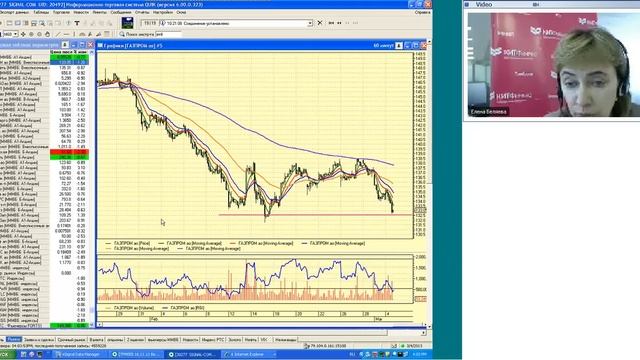Open the SIGNAL-COM QUIK taskbar button
The height and width of the screenshot is (360, 640).
pos(192,354)
